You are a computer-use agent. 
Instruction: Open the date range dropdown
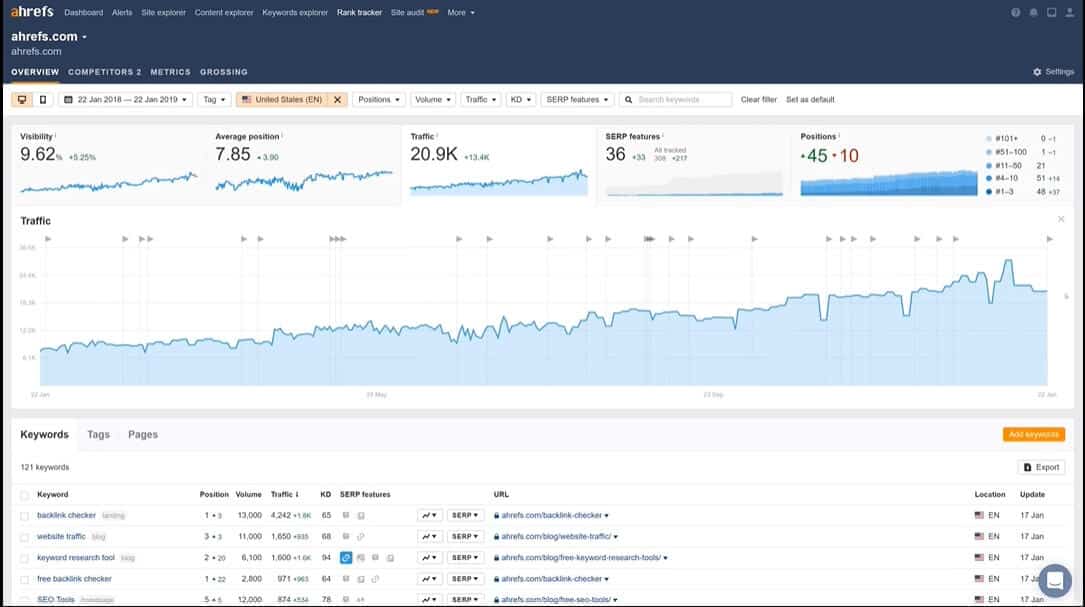click(126, 100)
